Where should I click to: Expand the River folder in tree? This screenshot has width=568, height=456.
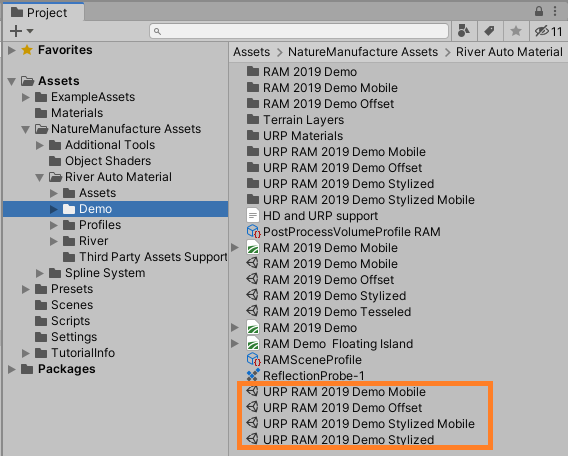tap(54, 241)
